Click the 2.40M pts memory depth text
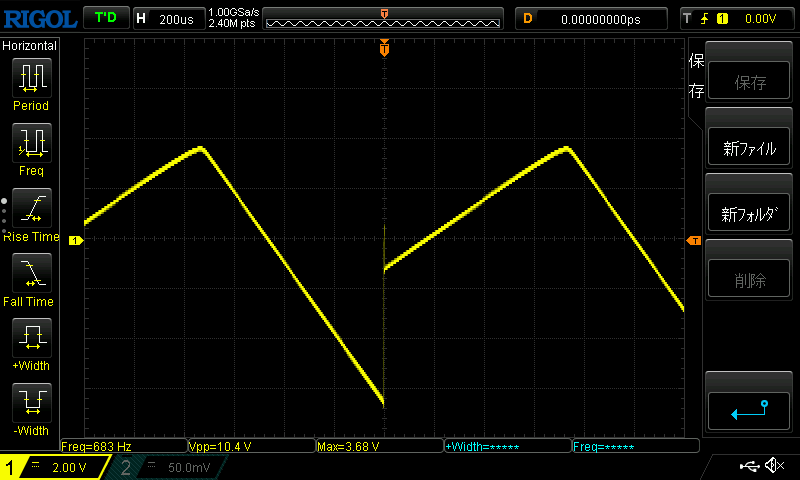800x480 pixels. coord(232,23)
